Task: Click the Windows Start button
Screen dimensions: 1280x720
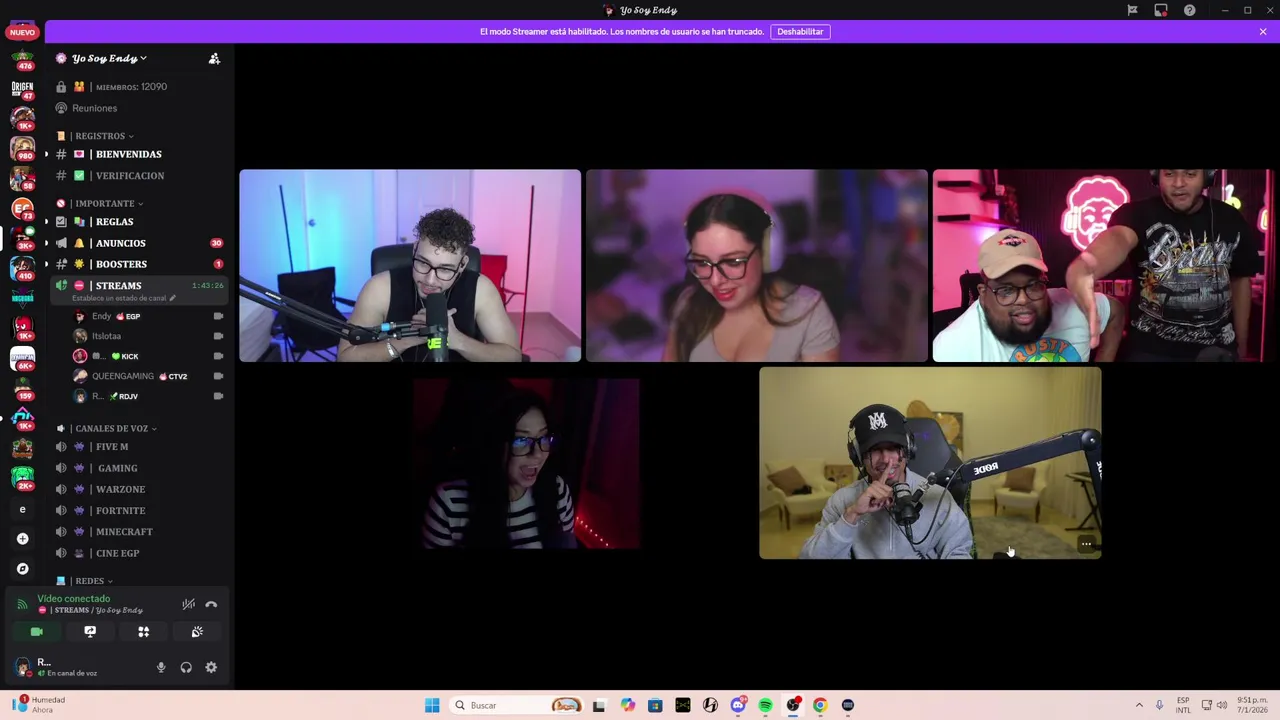Action: coord(432,706)
